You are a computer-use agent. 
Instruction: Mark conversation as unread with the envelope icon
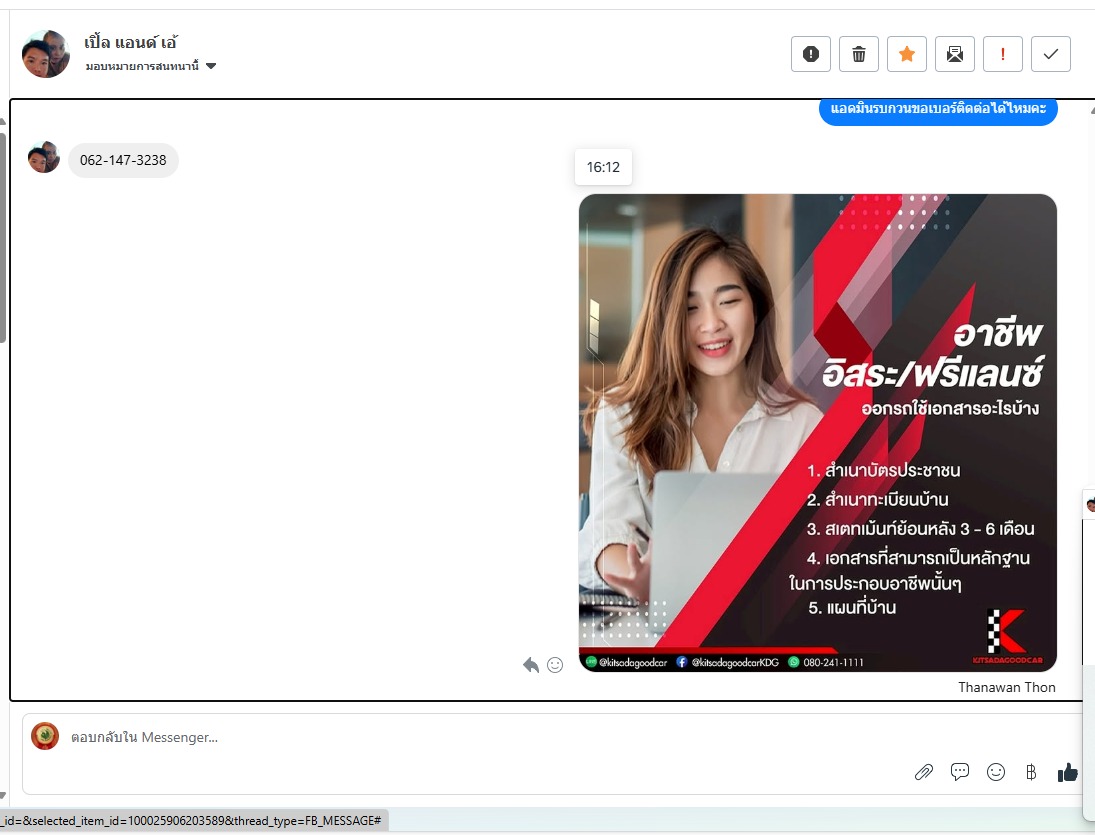(x=955, y=54)
